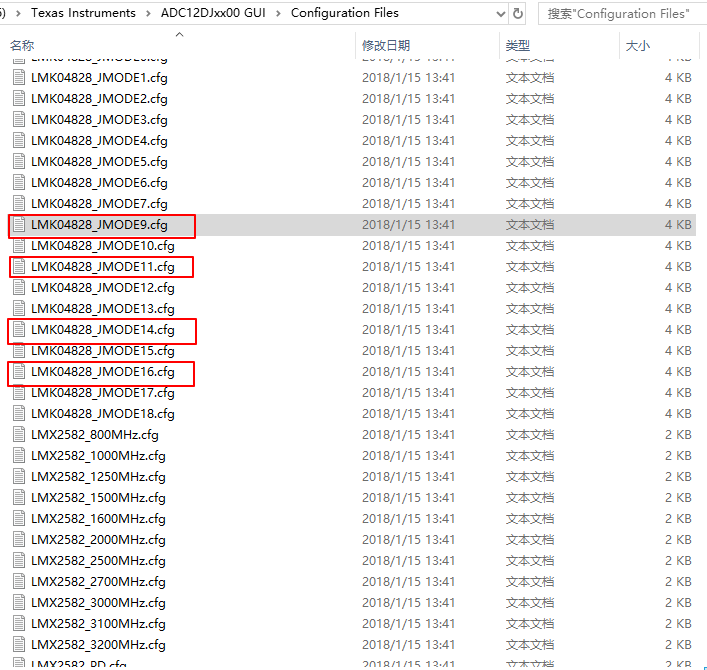The image size is (707, 670).
Task: Click the file icon of LMX2582_2000MHz.cfg
Action: [19, 540]
